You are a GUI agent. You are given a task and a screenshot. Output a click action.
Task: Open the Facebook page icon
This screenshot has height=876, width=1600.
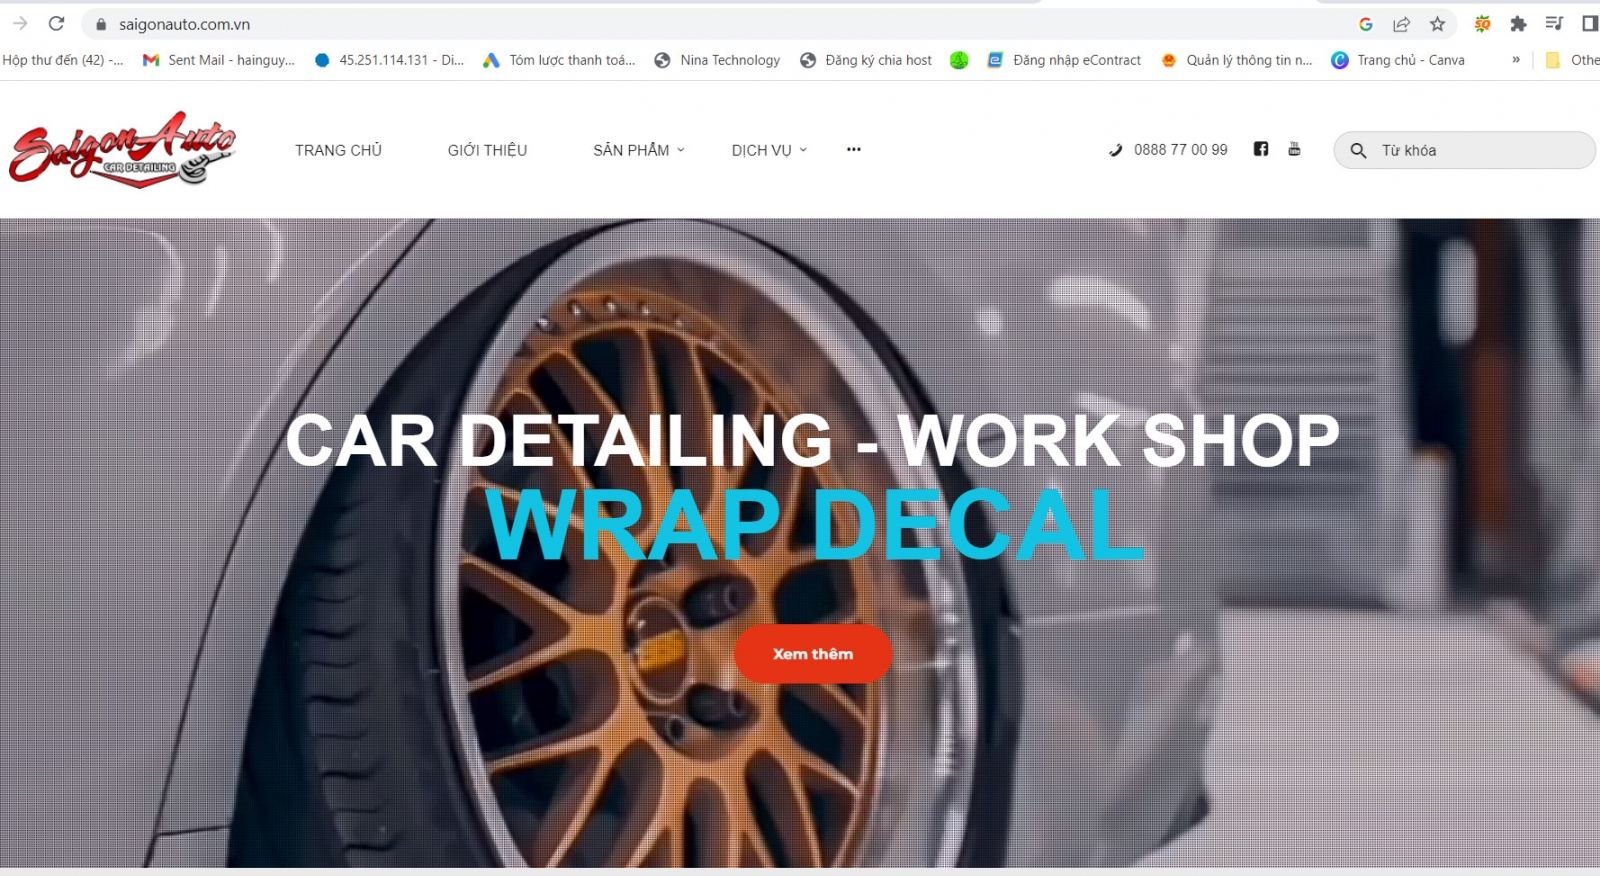click(x=1261, y=149)
